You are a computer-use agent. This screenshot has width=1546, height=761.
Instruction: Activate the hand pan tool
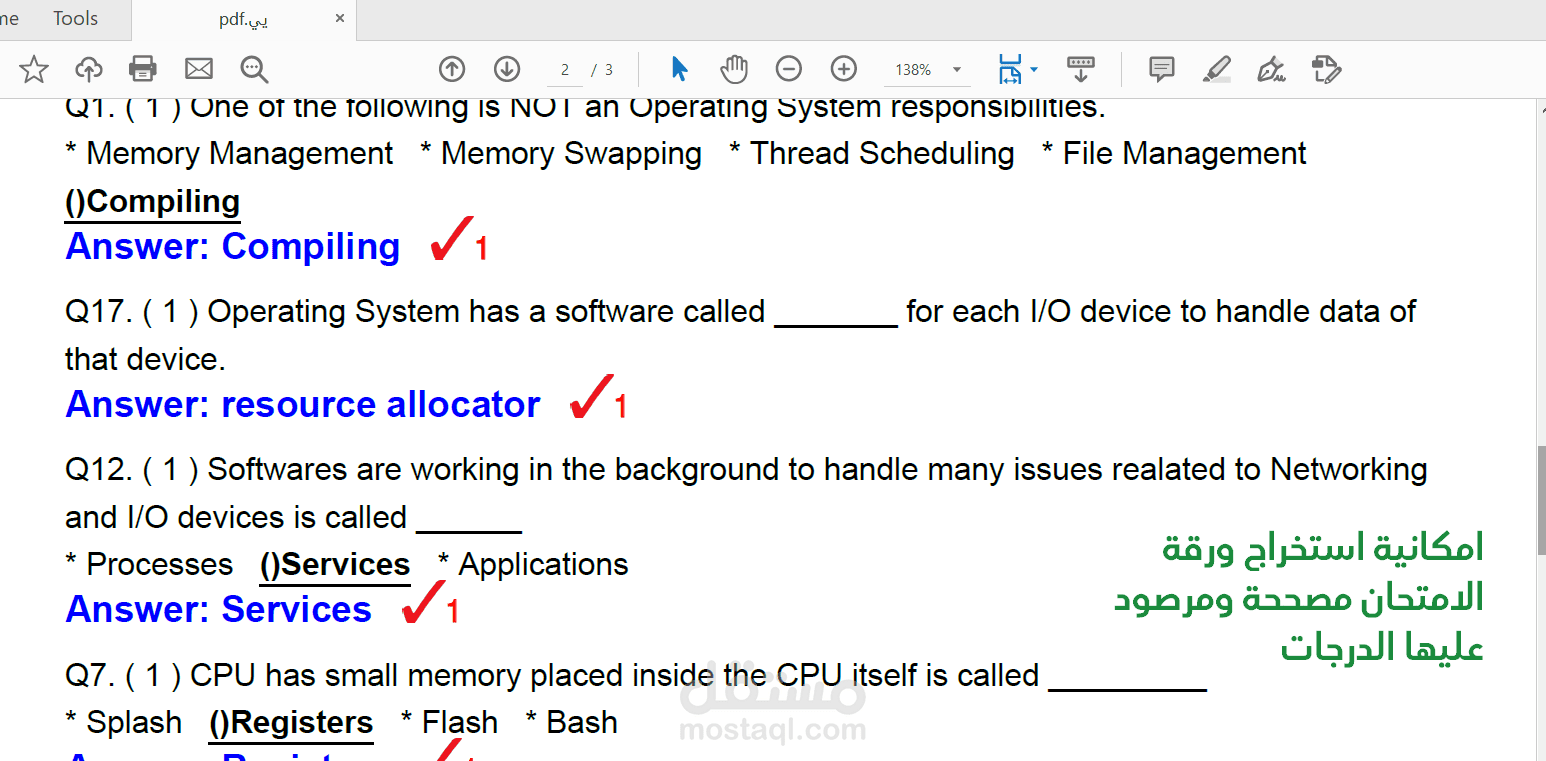(734, 69)
